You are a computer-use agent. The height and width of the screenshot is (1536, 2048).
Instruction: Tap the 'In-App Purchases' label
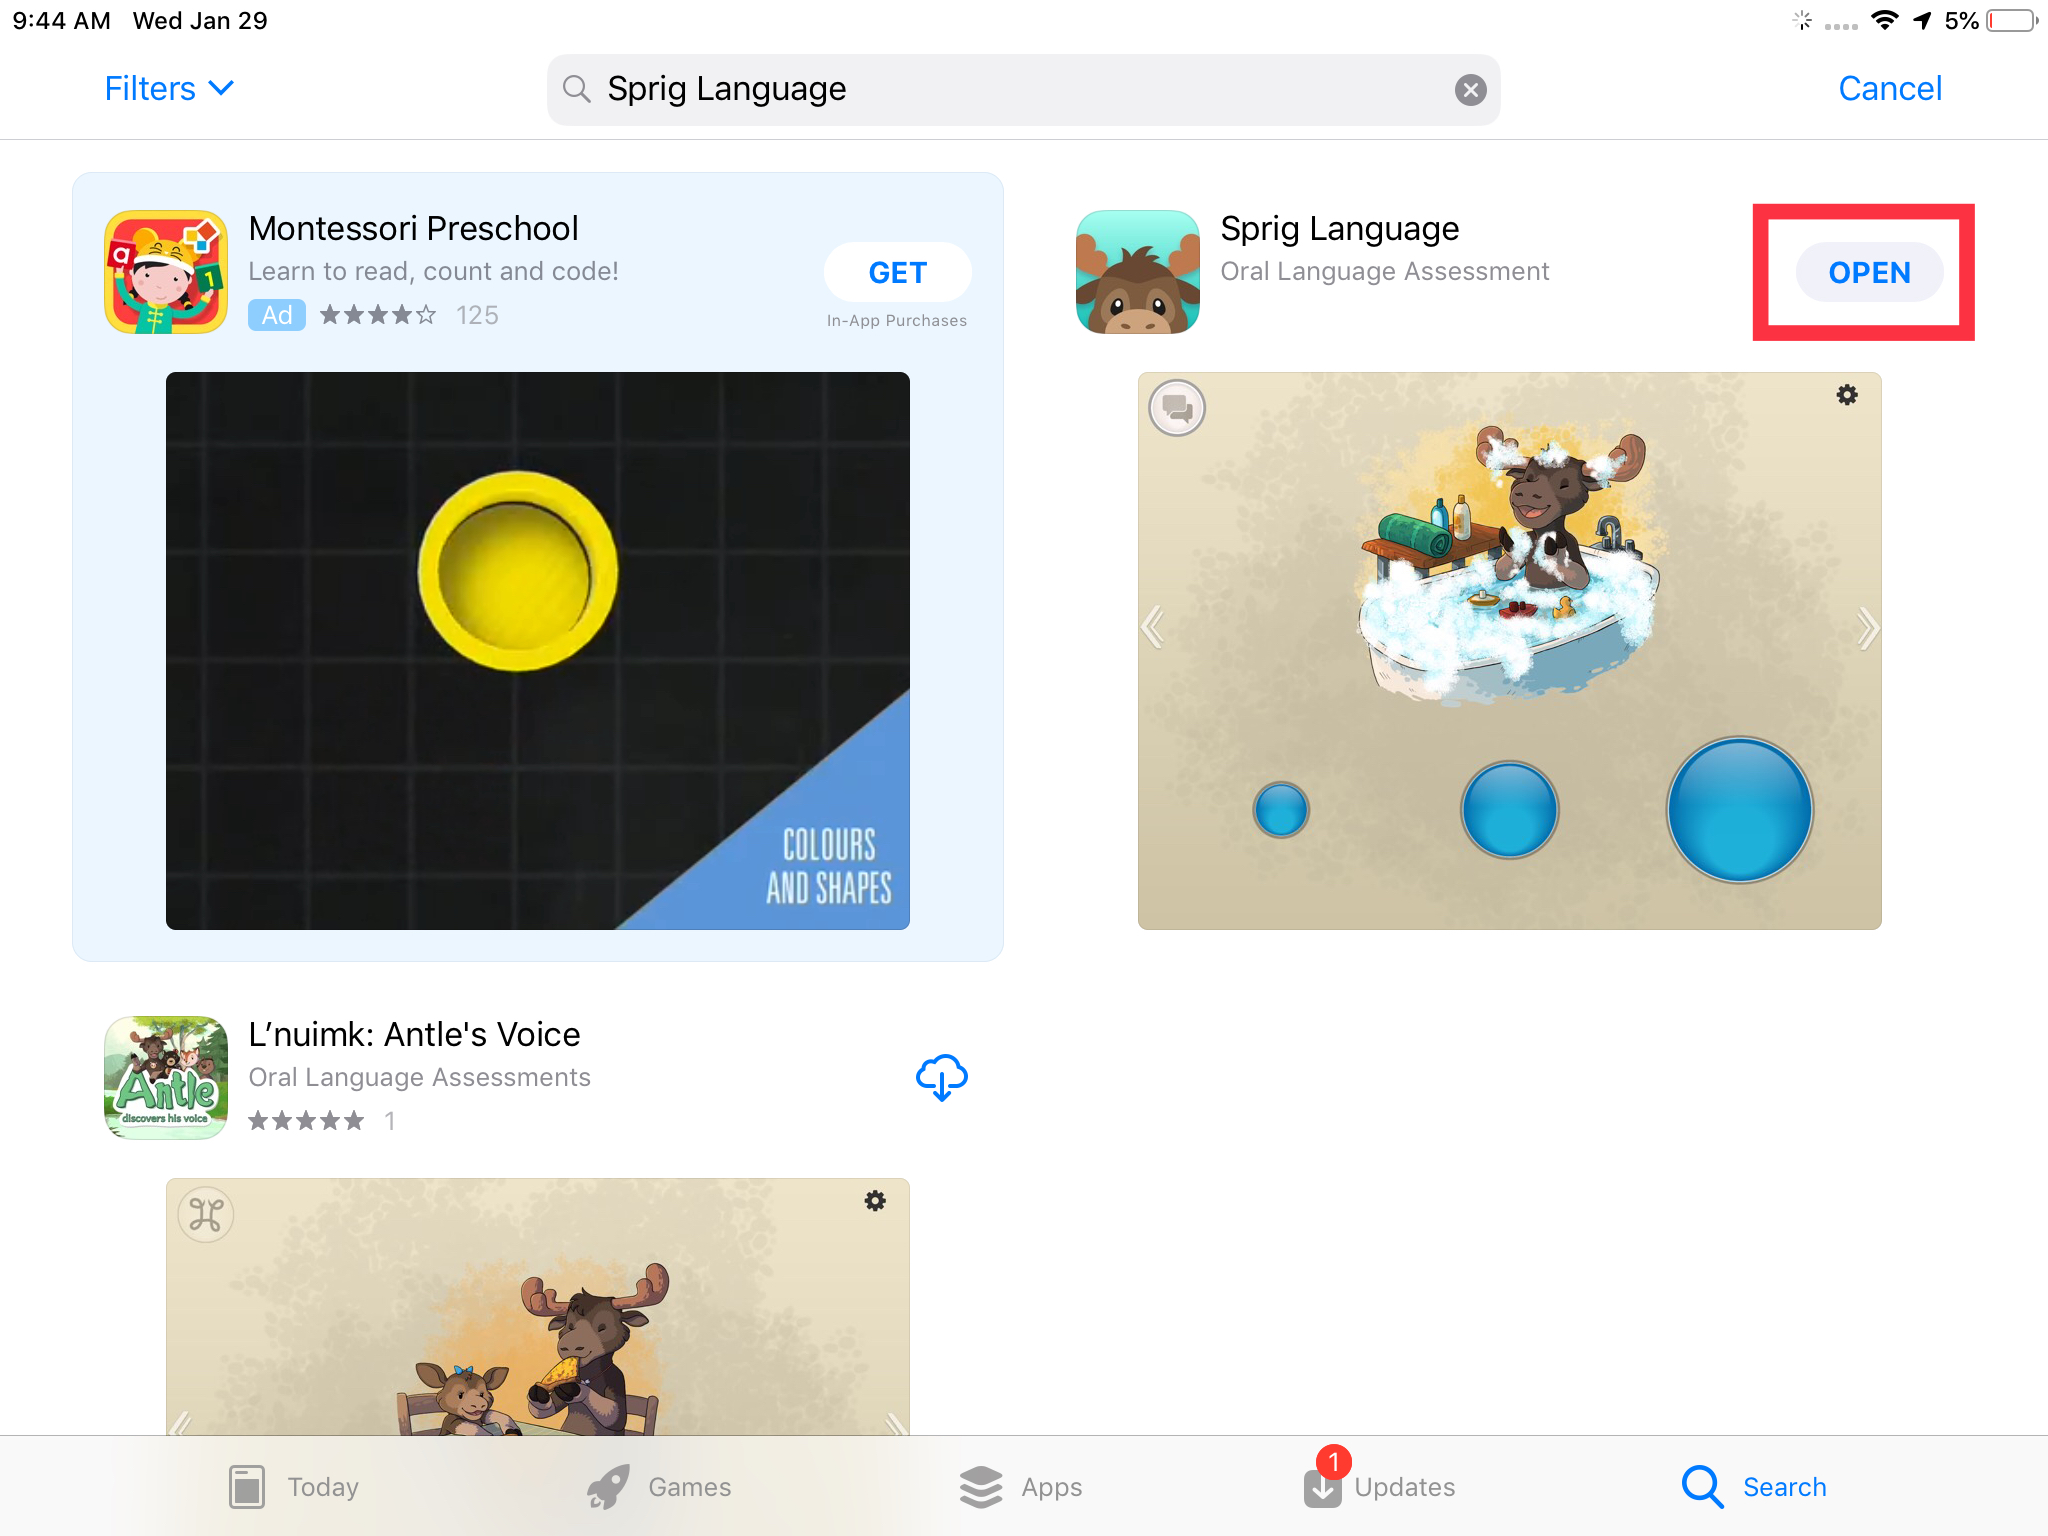point(897,321)
